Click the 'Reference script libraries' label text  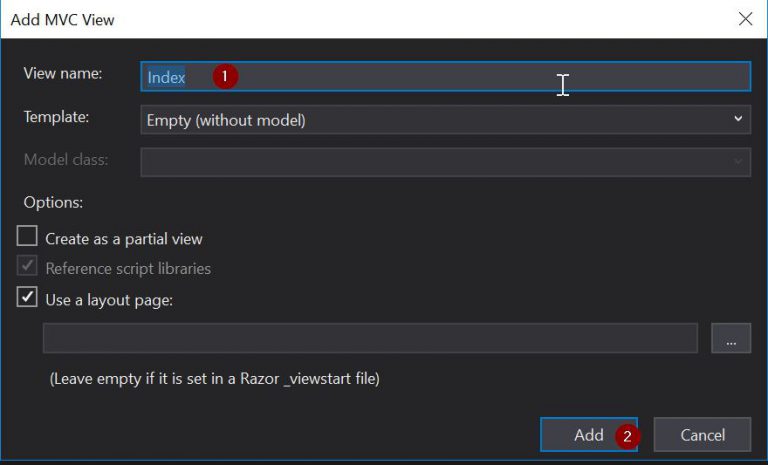coord(128,269)
